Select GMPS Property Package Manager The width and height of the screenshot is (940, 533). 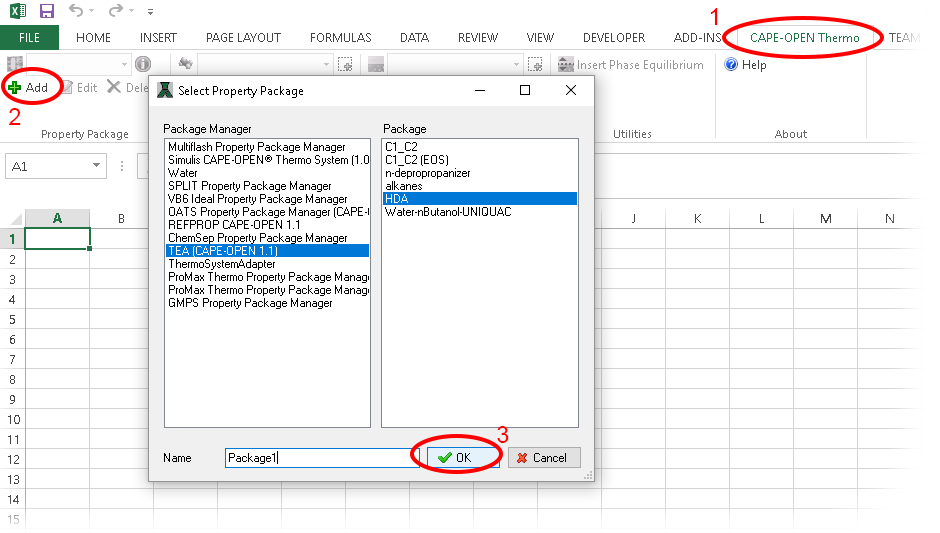[x=267, y=303]
